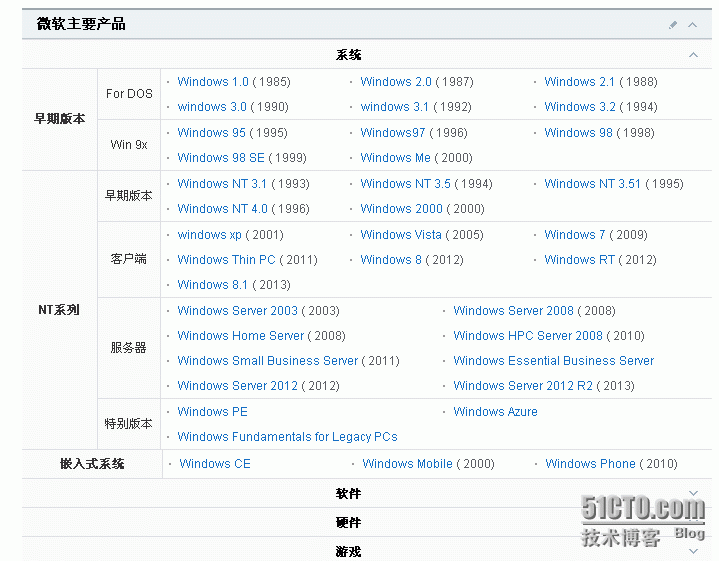Open the Windows 2.1 link
Image resolution: width=719 pixels, height=561 pixels.
tap(579, 82)
